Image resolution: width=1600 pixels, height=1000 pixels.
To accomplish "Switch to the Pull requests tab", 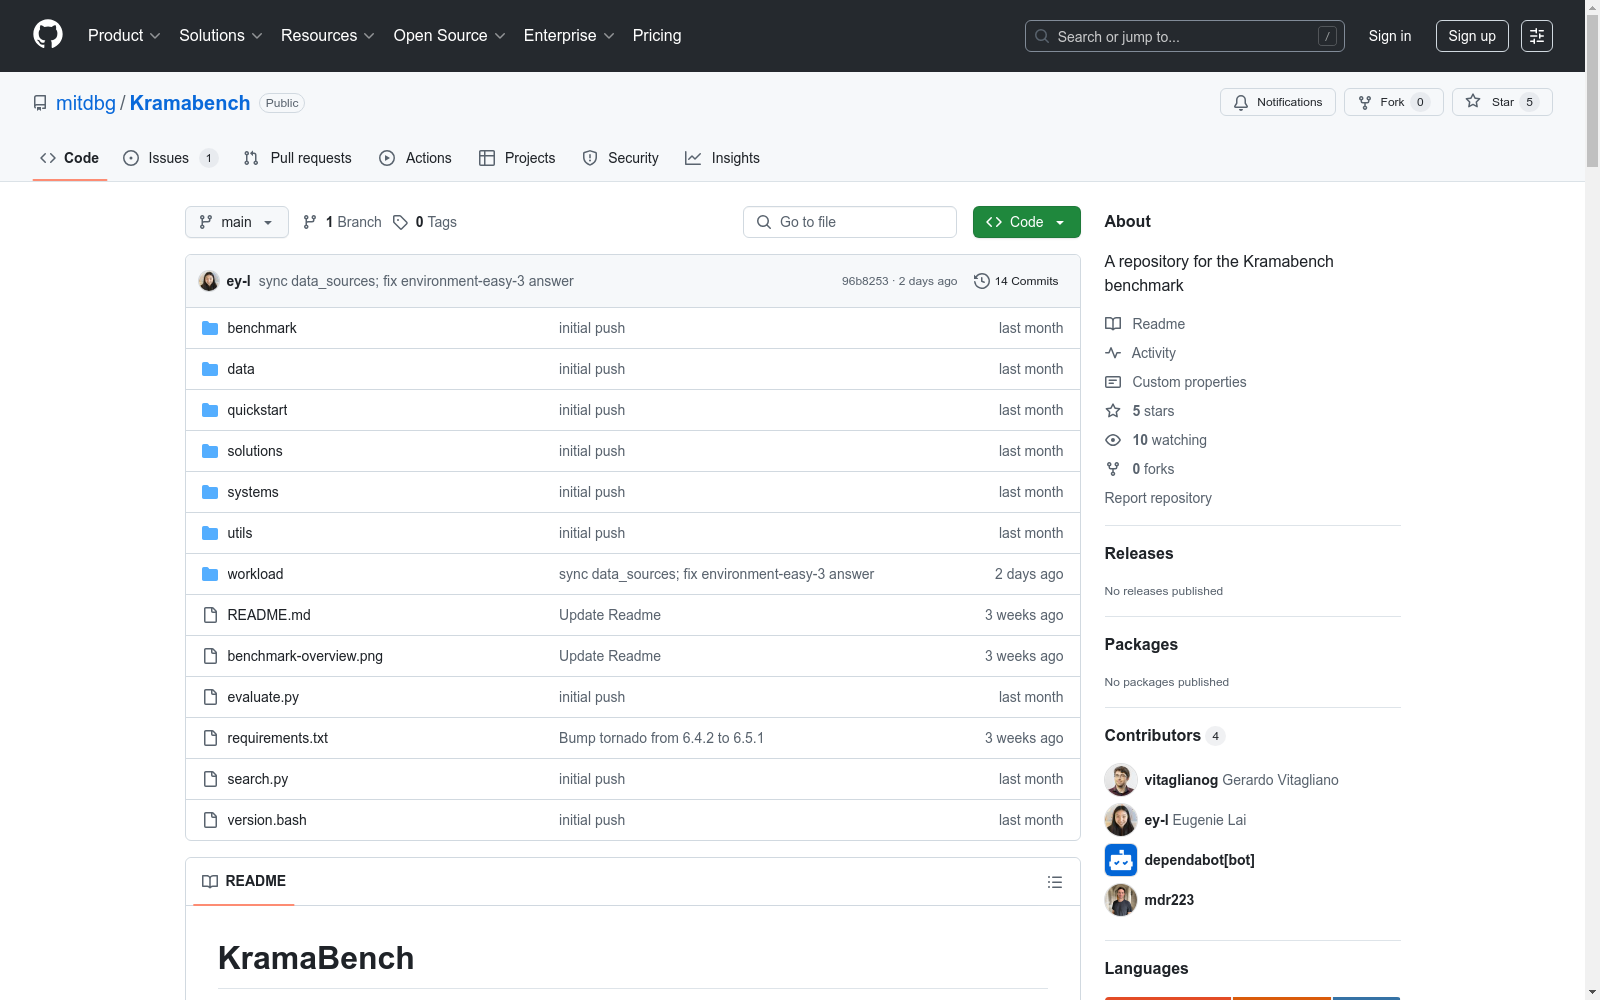I will (297, 158).
